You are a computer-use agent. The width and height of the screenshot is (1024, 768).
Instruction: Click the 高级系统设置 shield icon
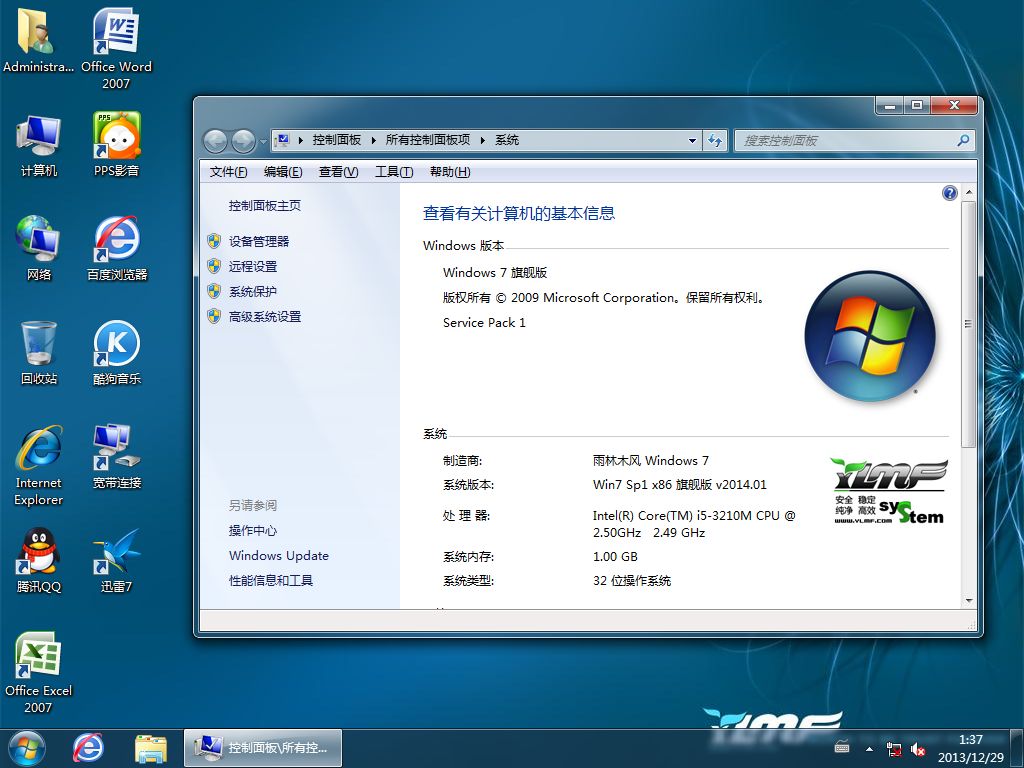coord(214,316)
